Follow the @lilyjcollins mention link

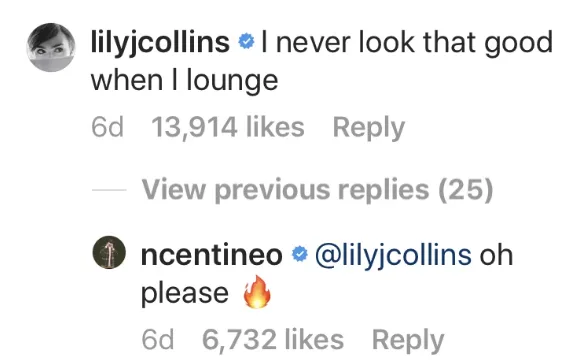[393, 256]
